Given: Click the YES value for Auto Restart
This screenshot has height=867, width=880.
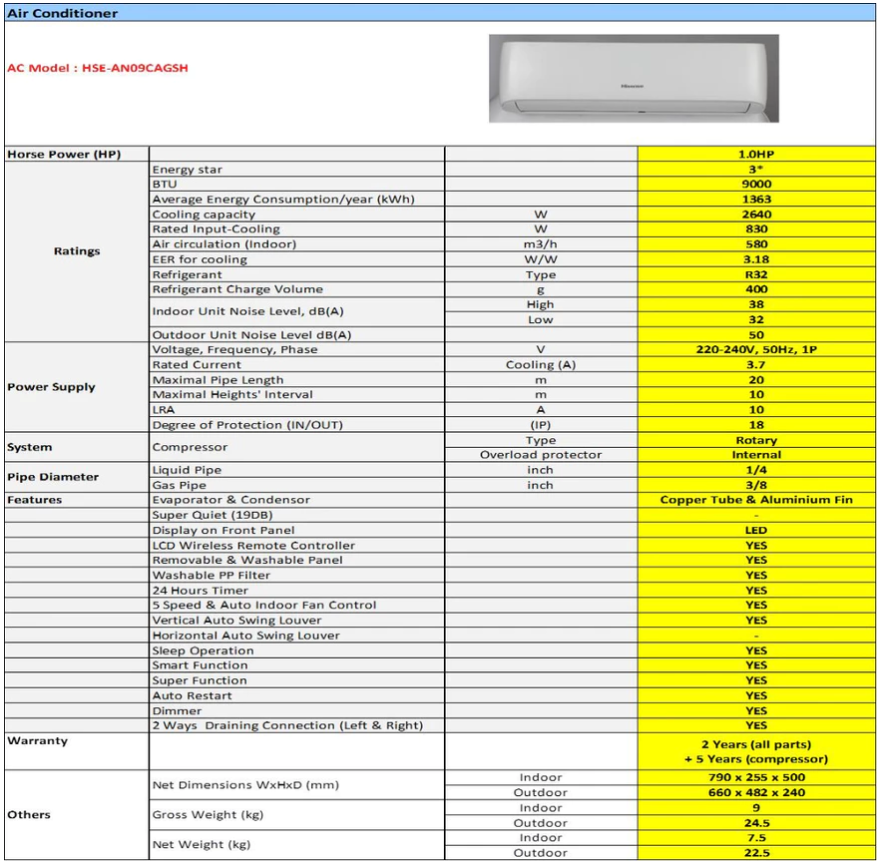Looking at the screenshot, I should 756,696.
